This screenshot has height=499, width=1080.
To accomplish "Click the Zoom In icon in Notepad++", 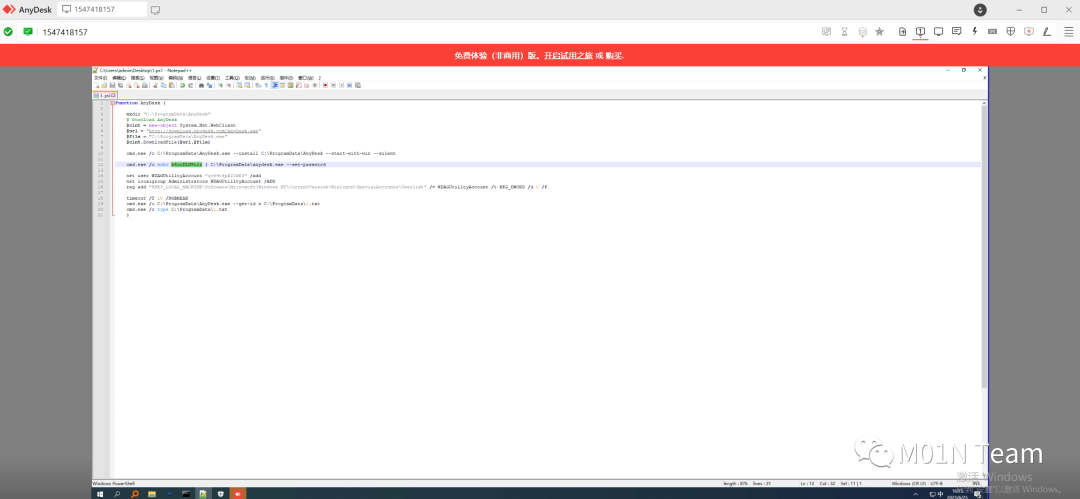I will pos(221,85).
